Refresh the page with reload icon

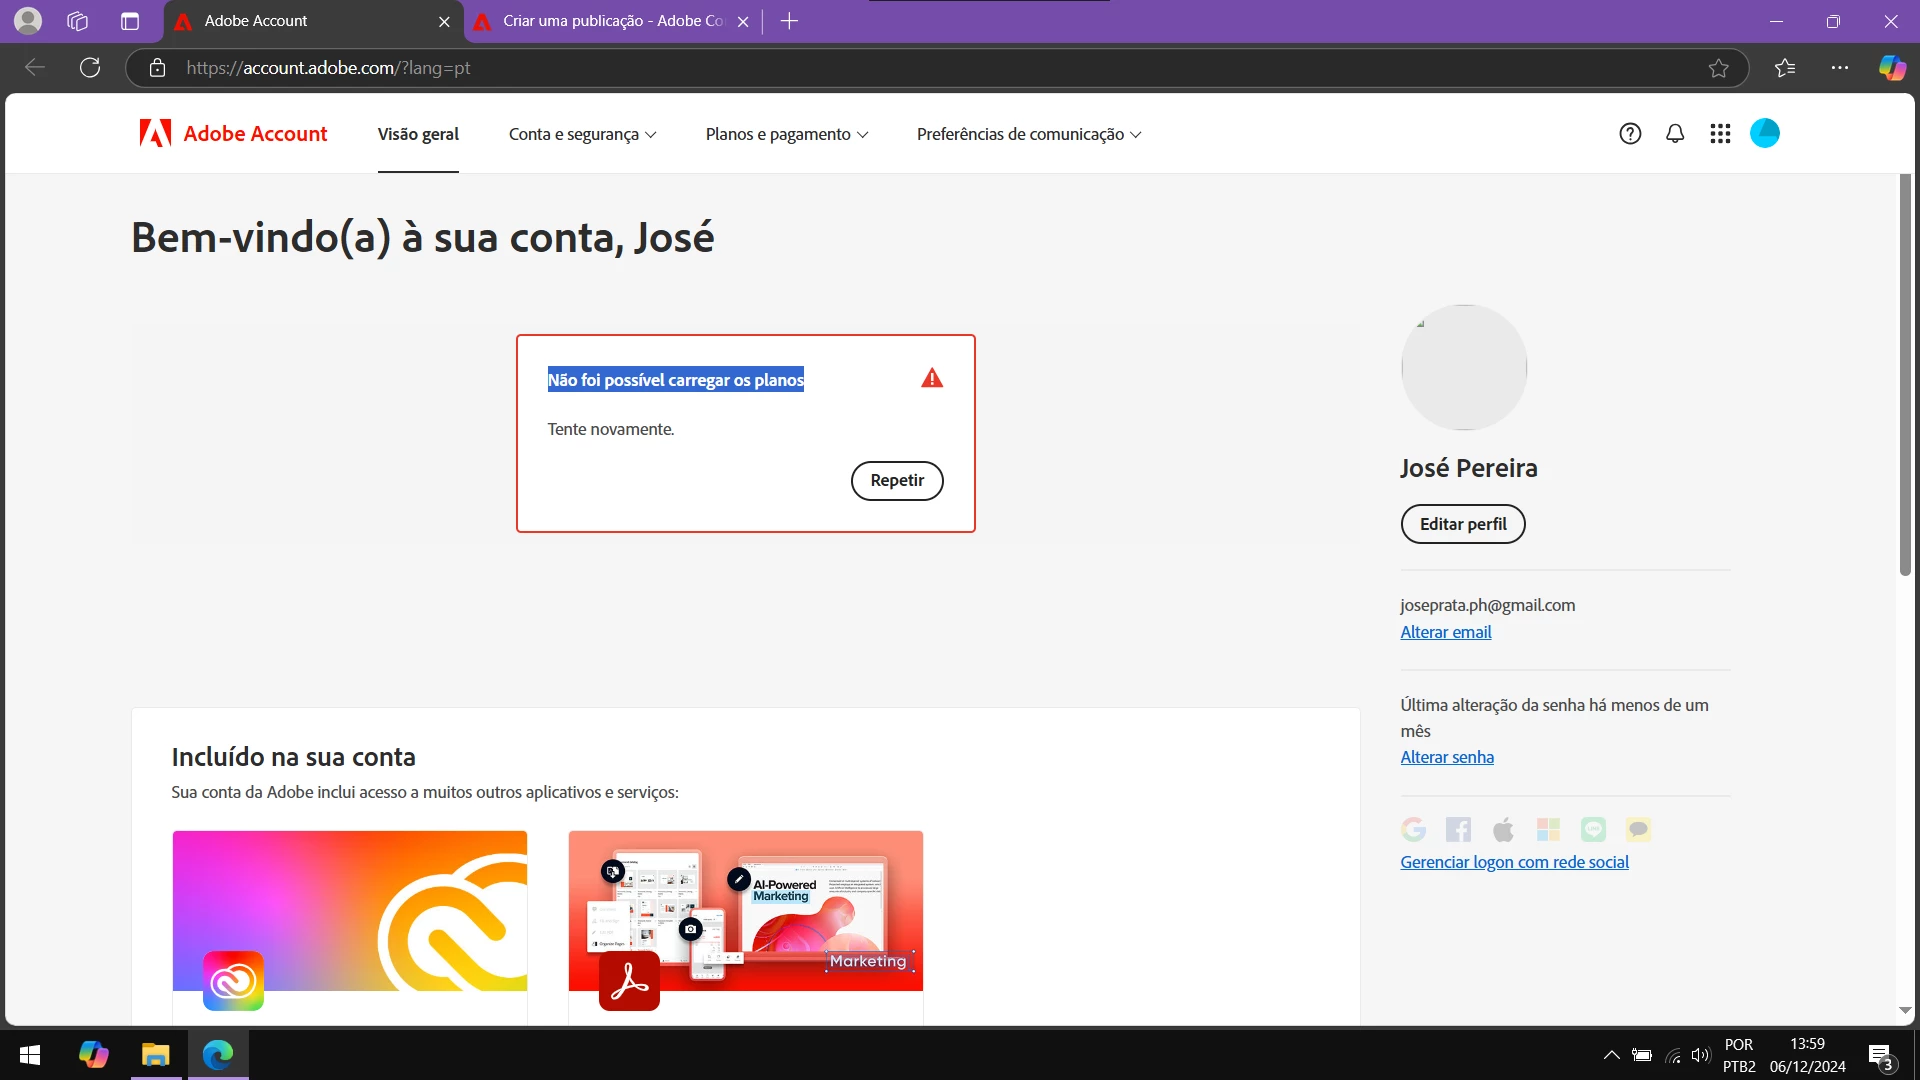(90, 68)
